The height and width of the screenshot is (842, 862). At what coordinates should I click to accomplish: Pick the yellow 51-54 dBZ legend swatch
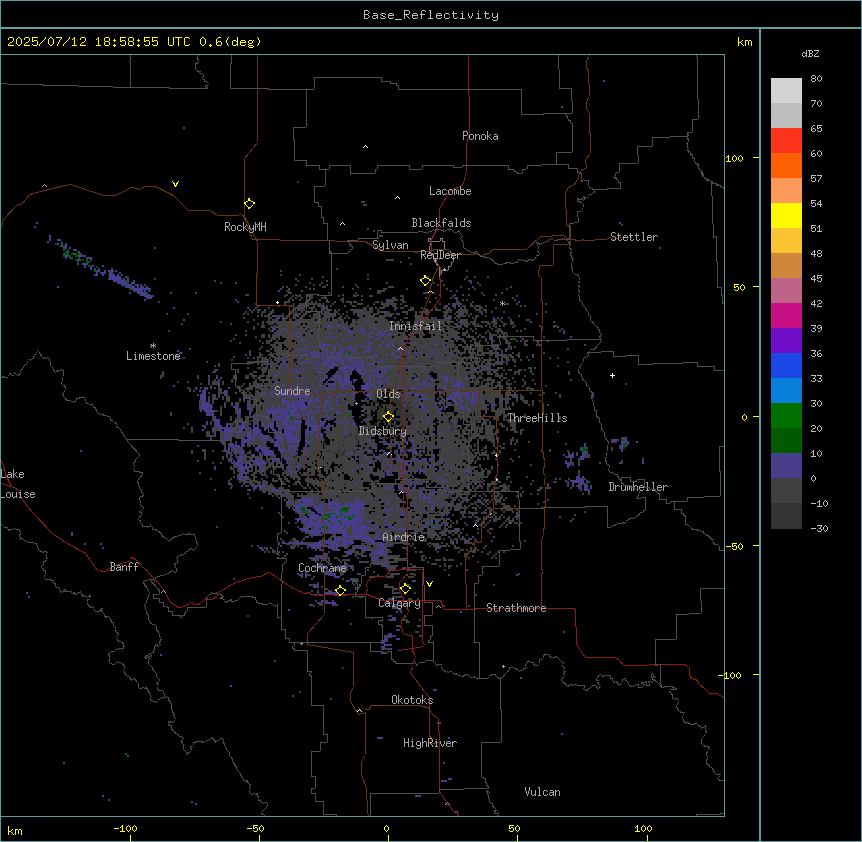click(786, 215)
